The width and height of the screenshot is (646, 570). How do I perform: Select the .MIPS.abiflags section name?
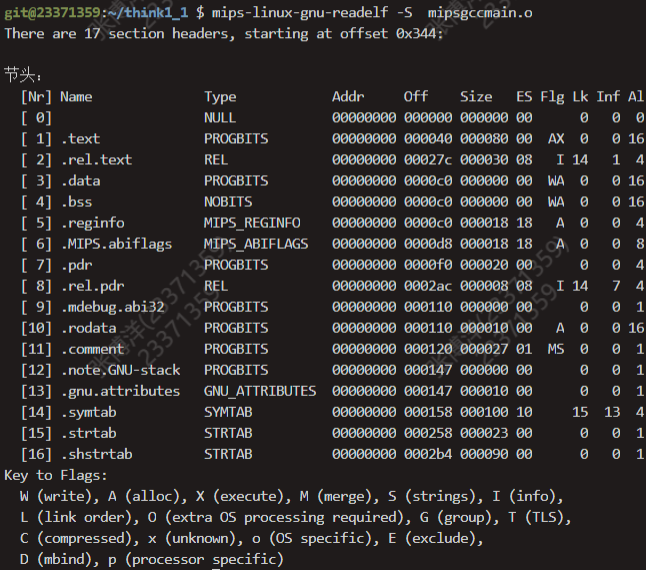pyautogui.click(x=116, y=244)
